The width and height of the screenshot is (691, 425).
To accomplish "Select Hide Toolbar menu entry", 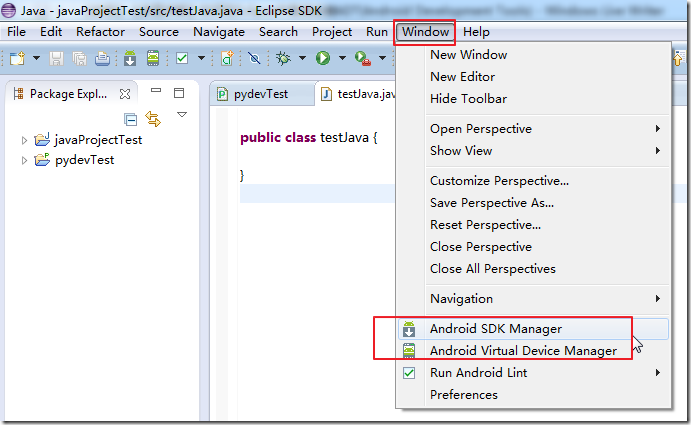I will tap(534, 99).
